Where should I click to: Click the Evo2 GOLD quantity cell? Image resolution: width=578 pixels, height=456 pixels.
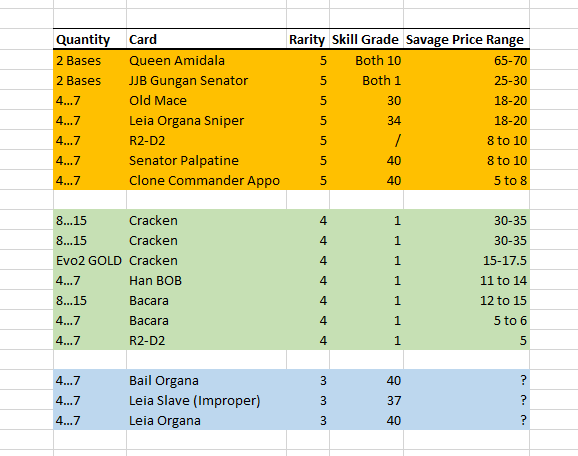click(x=90, y=260)
